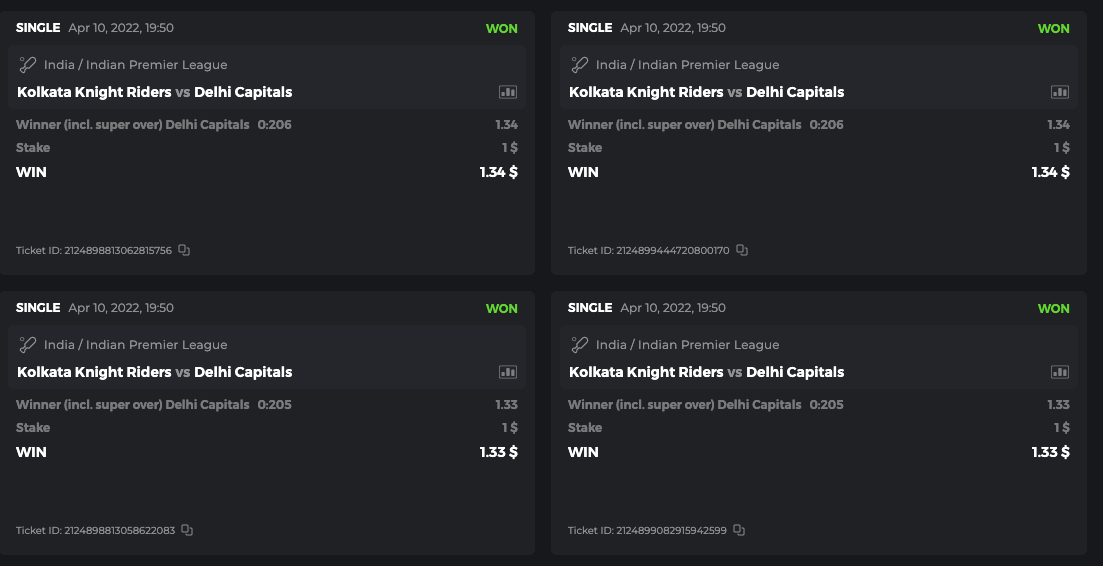This screenshot has height=566, width=1103.
Task: Open match statistics icon on ticket 2124899444720800170
Action: 1060,92
